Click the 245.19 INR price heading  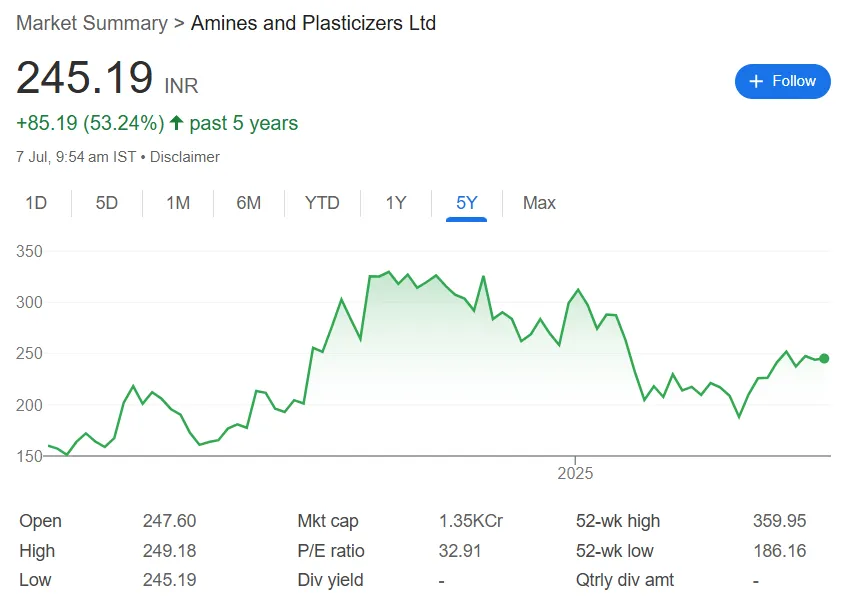pyautogui.click(x=85, y=79)
